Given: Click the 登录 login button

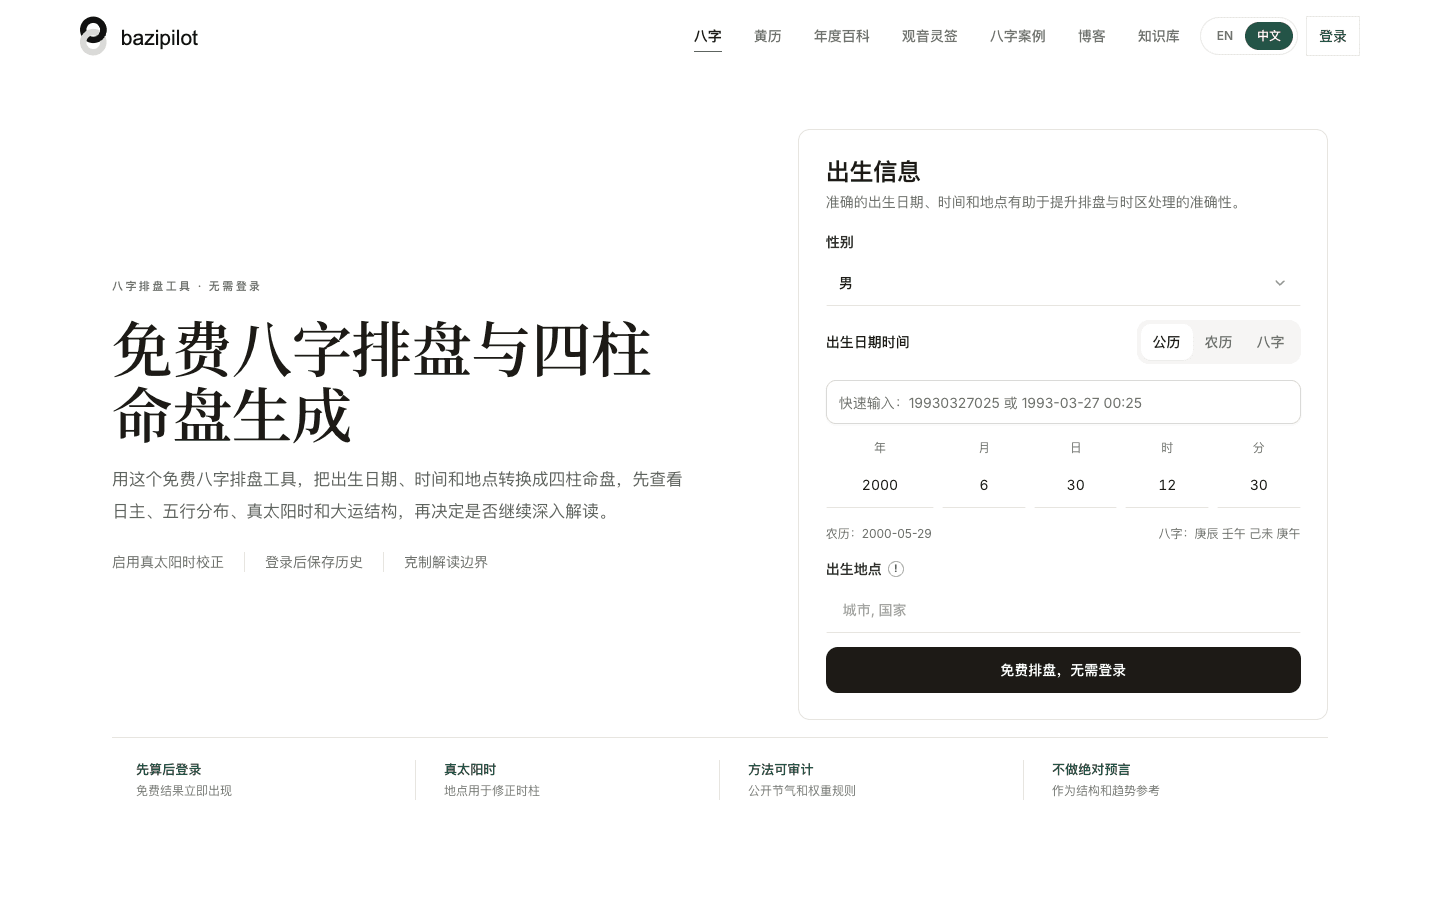Looking at the screenshot, I should [x=1333, y=36].
